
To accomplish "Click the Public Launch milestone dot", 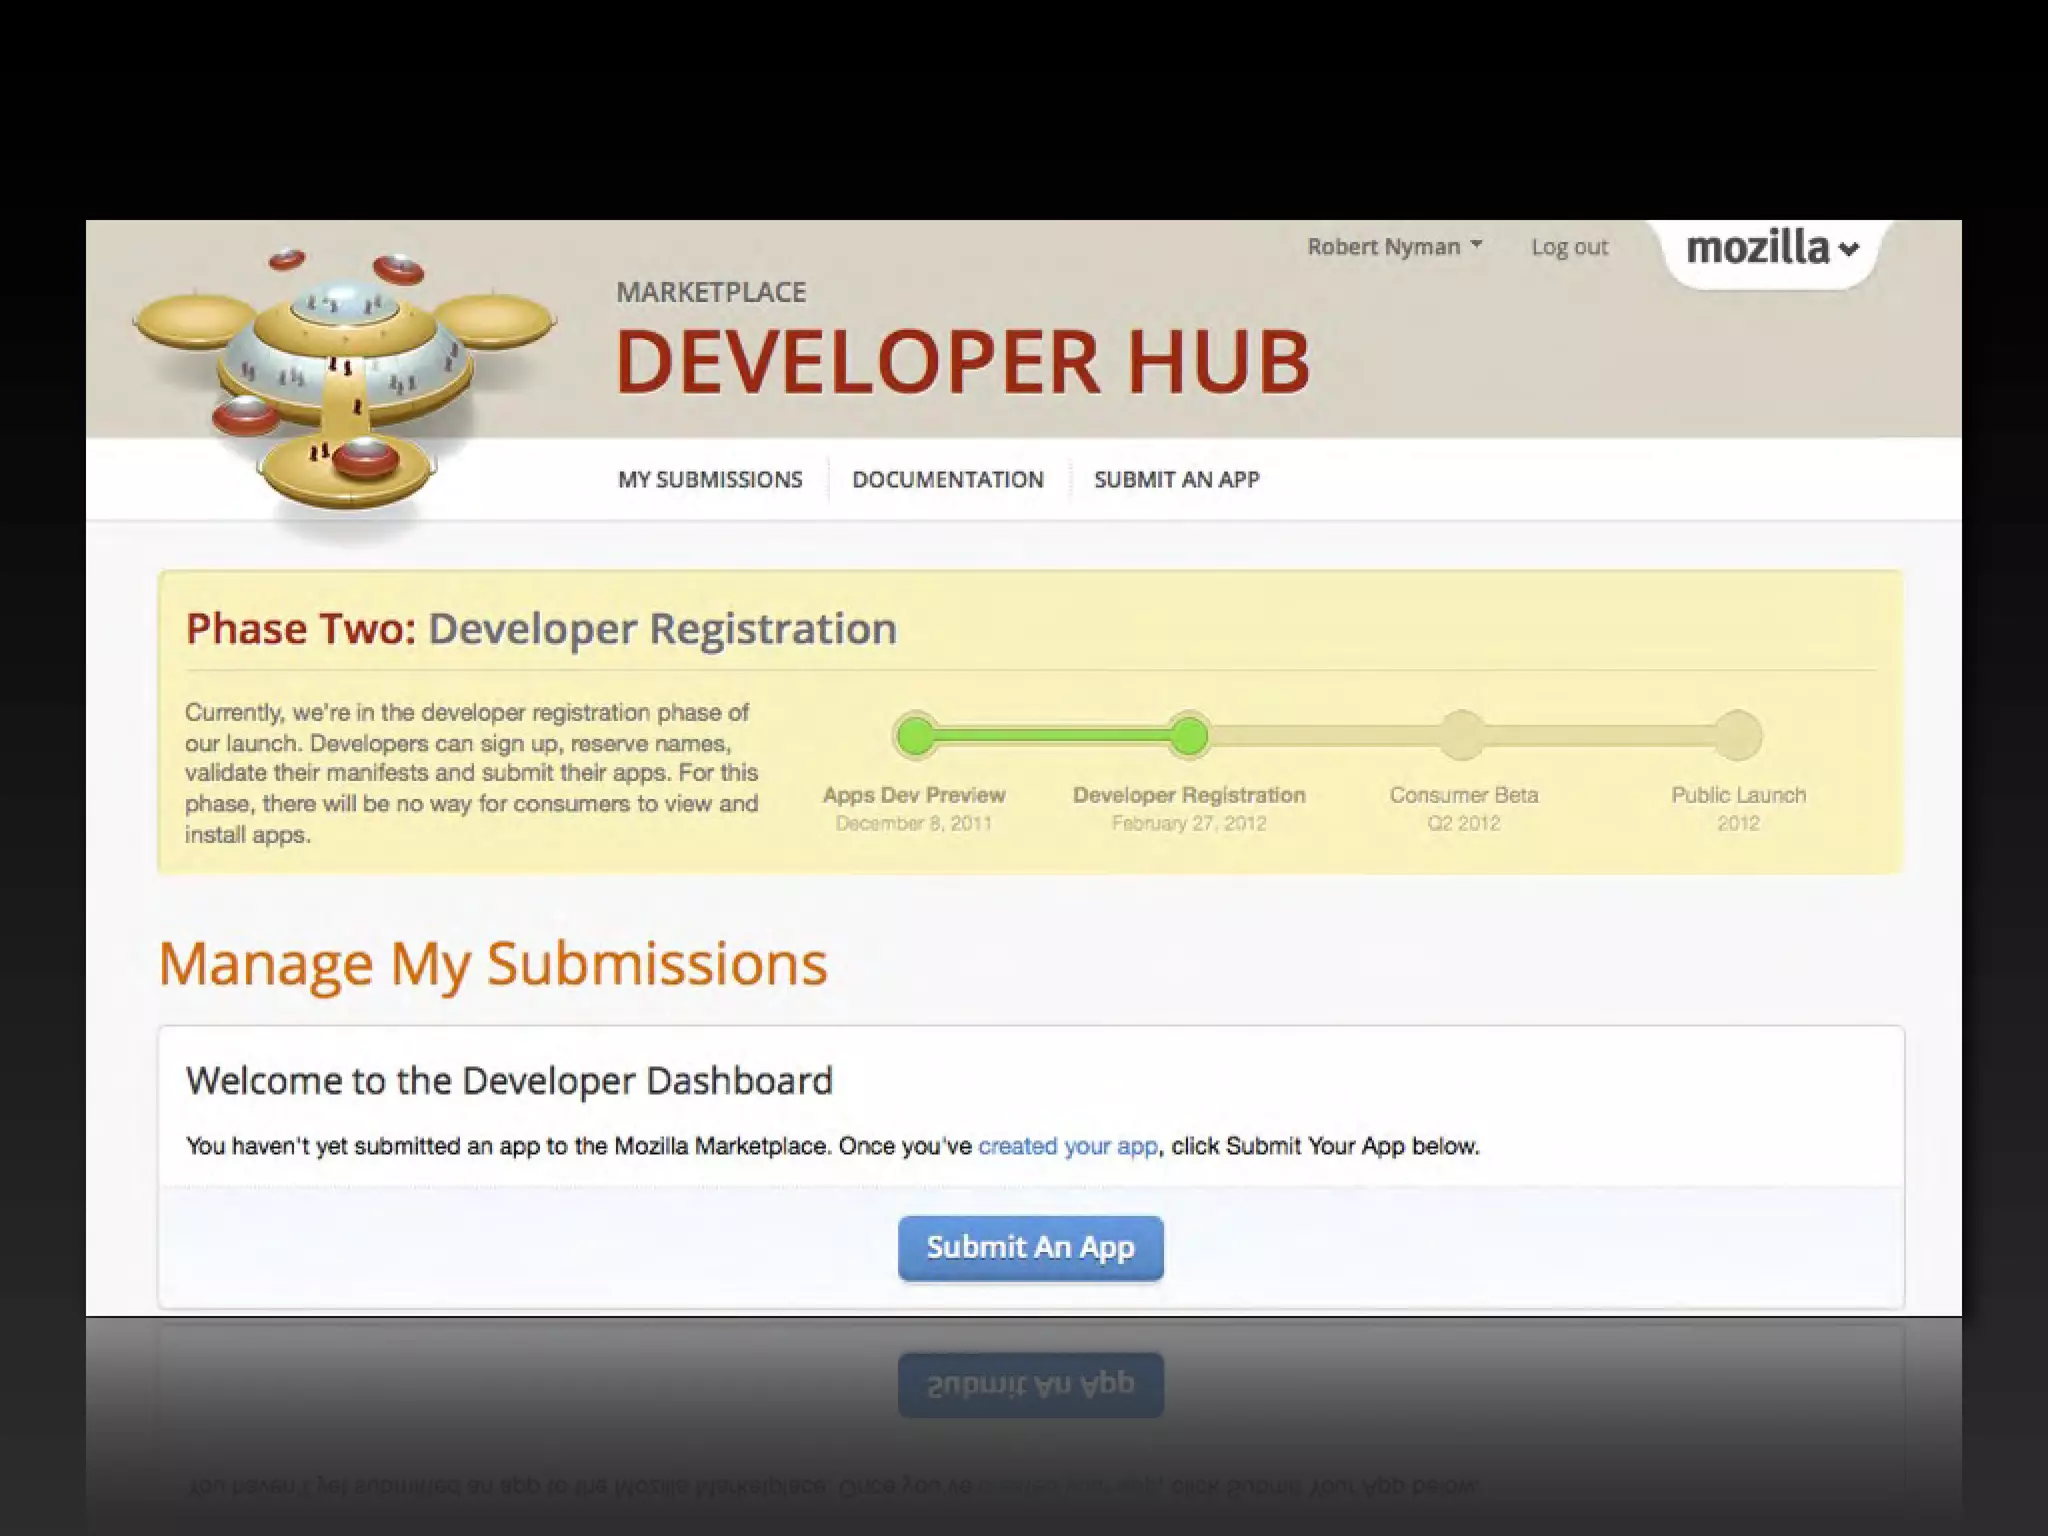I will (1738, 737).
